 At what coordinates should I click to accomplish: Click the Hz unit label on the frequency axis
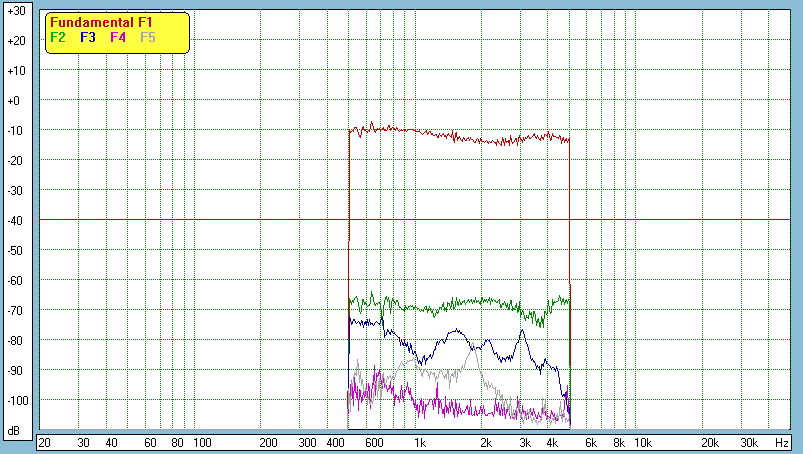782,442
